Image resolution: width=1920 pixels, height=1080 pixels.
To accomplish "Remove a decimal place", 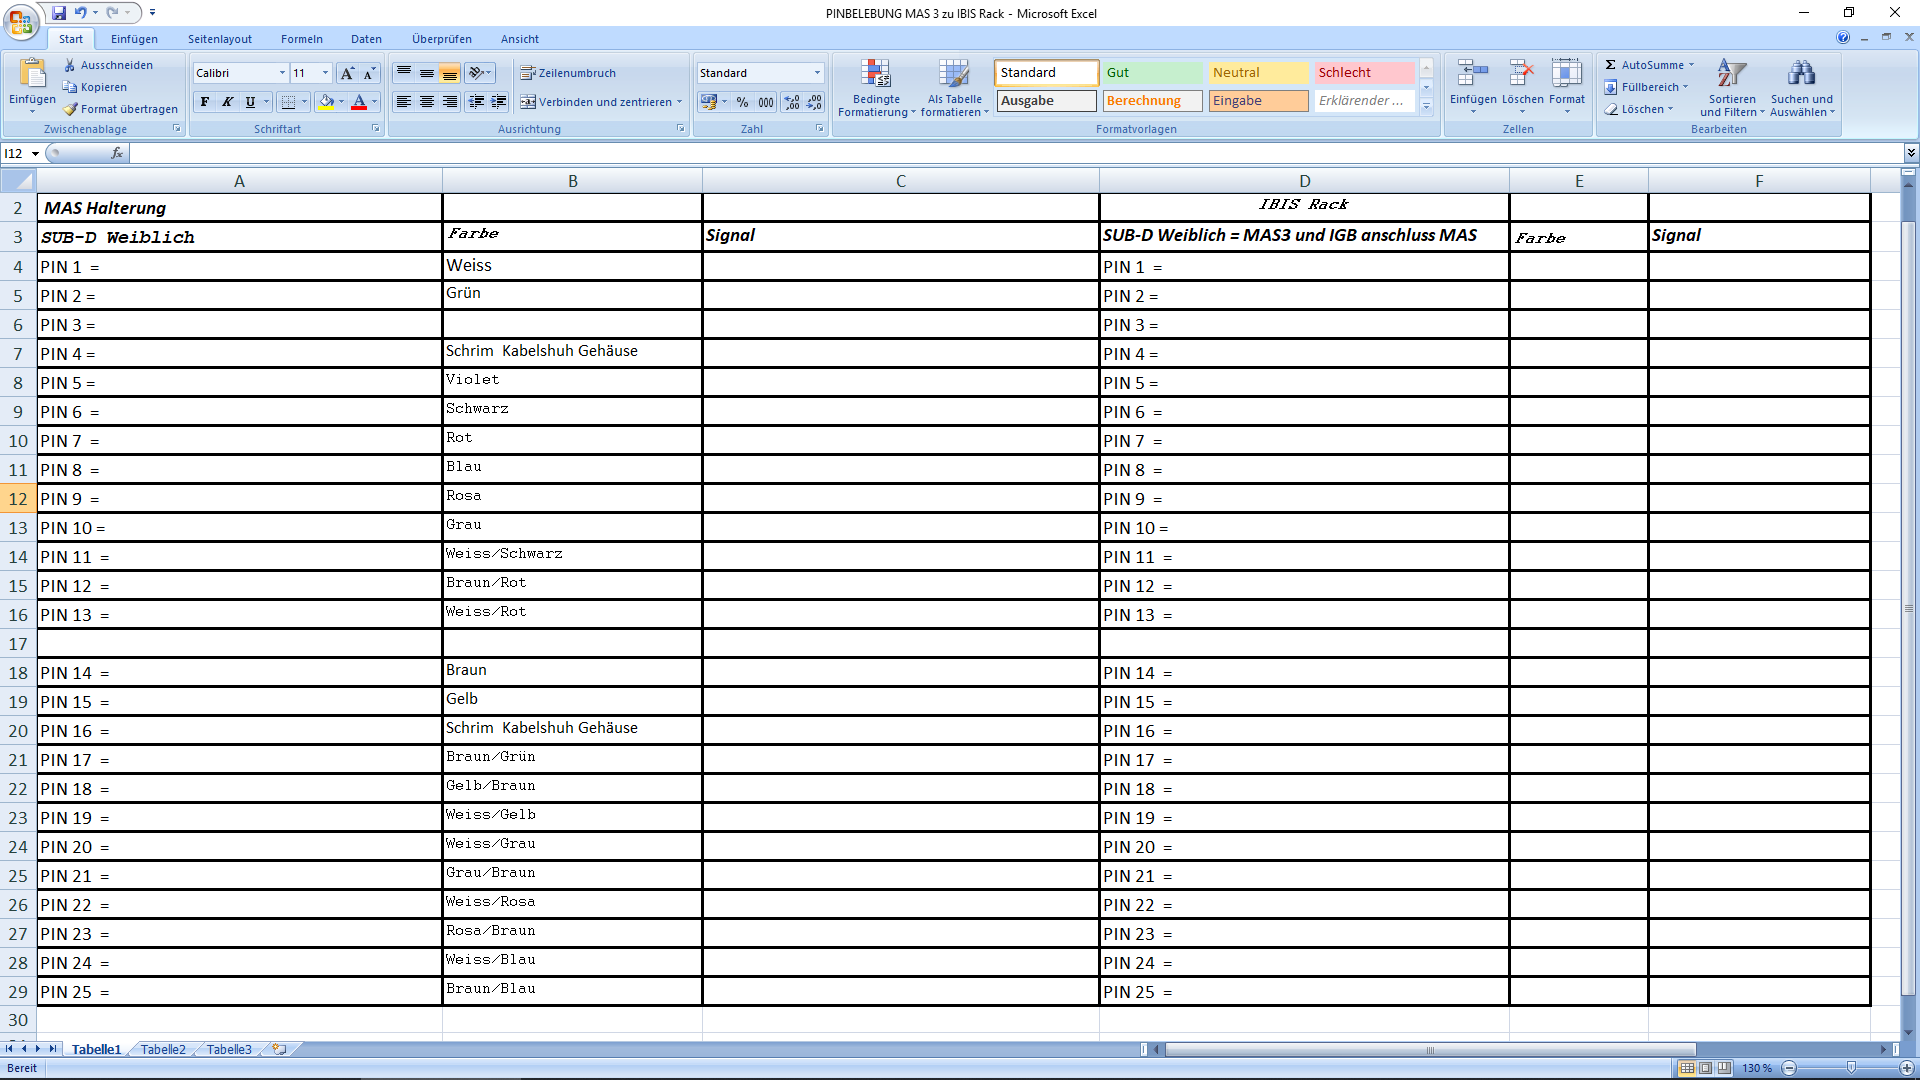I will point(815,102).
